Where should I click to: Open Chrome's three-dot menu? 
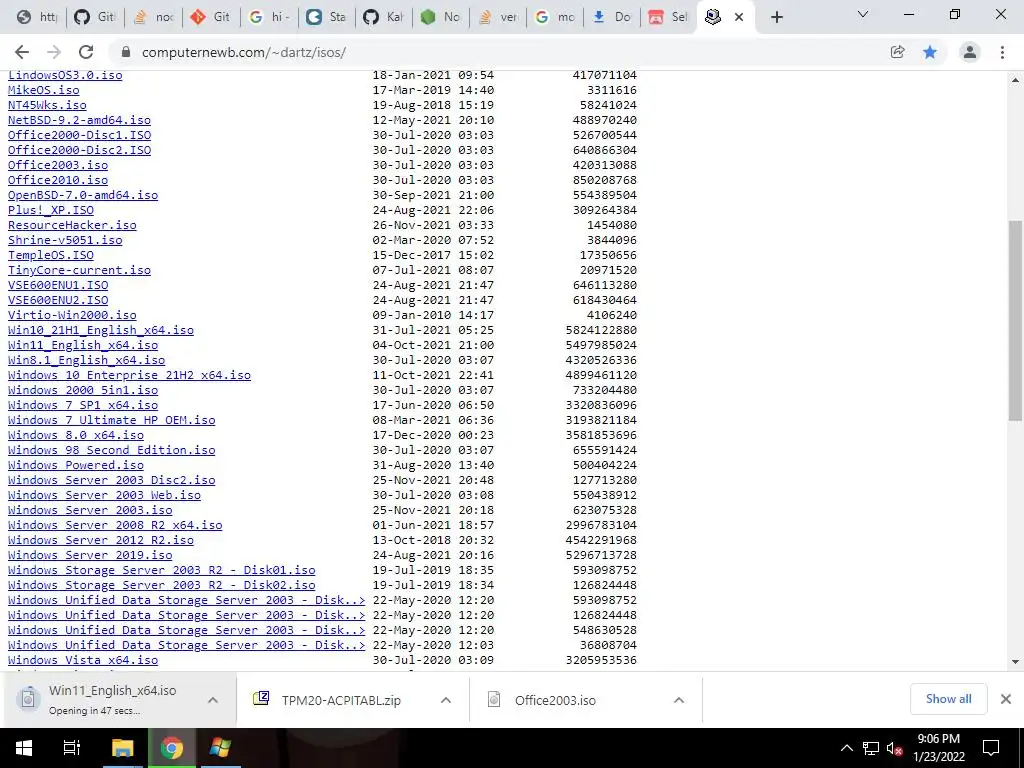pos(1002,52)
